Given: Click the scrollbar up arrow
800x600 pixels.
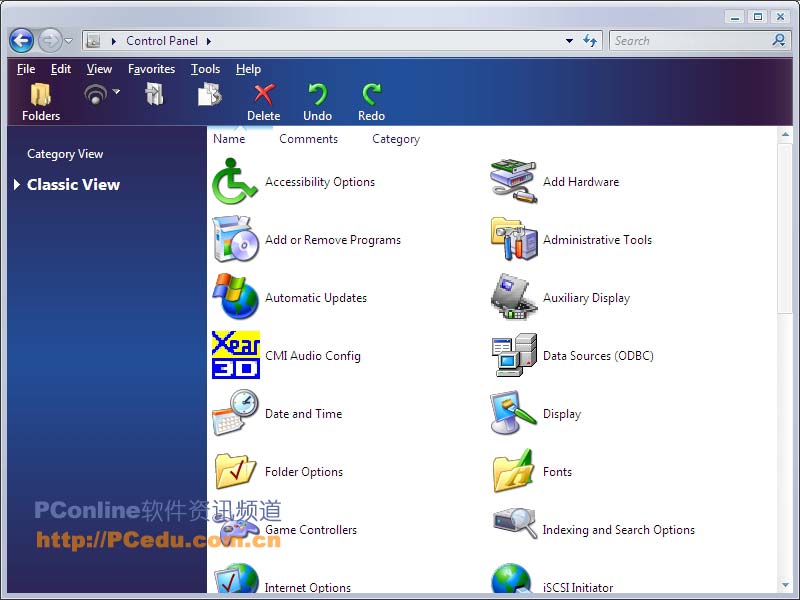Looking at the screenshot, I should click(x=785, y=135).
